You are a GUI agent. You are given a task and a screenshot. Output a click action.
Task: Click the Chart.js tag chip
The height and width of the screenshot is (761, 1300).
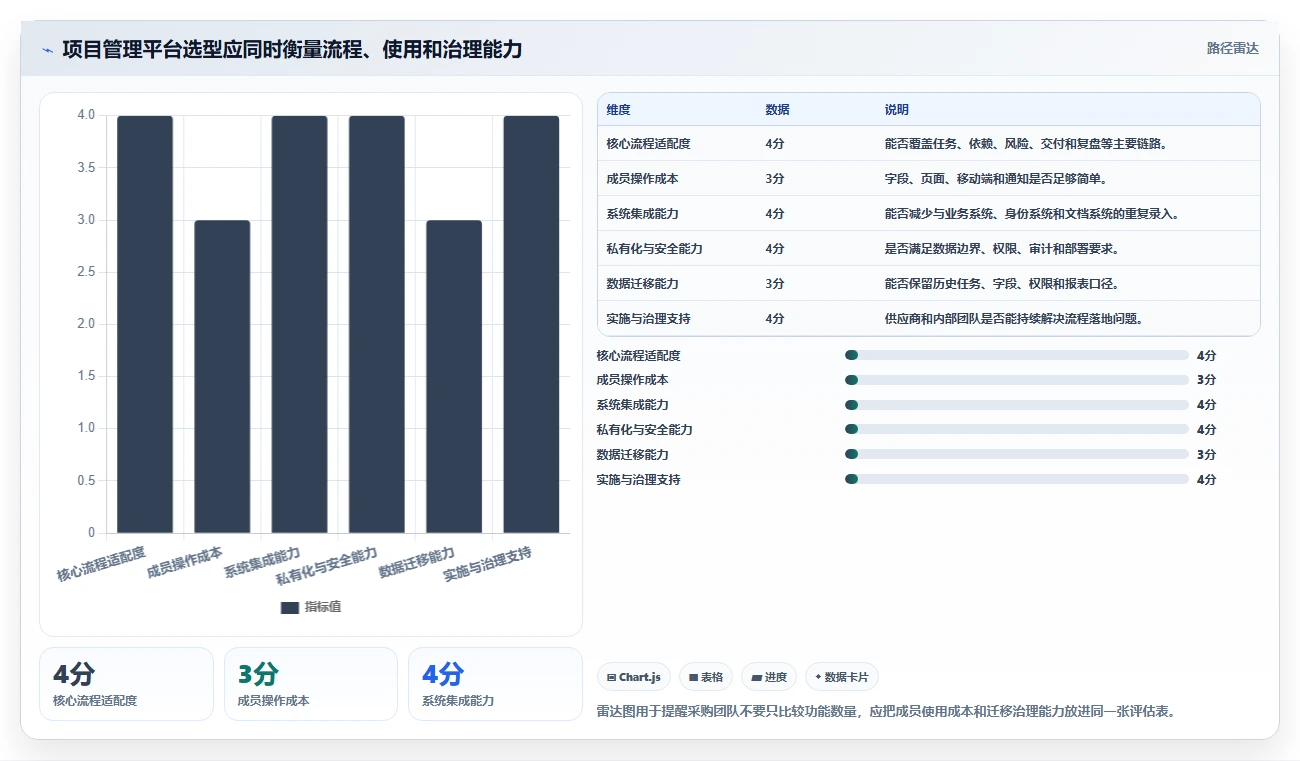[x=634, y=677]
